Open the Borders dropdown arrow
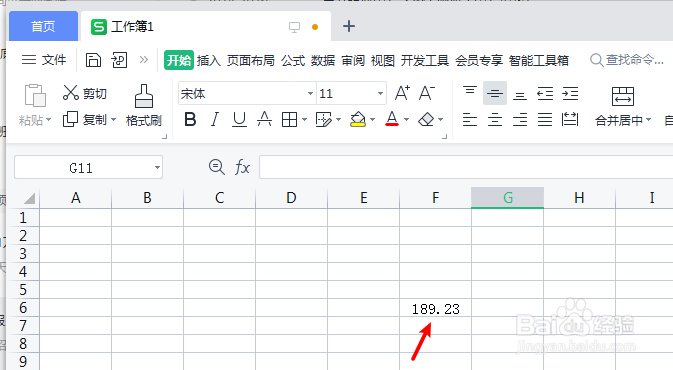 click(304, 119)
